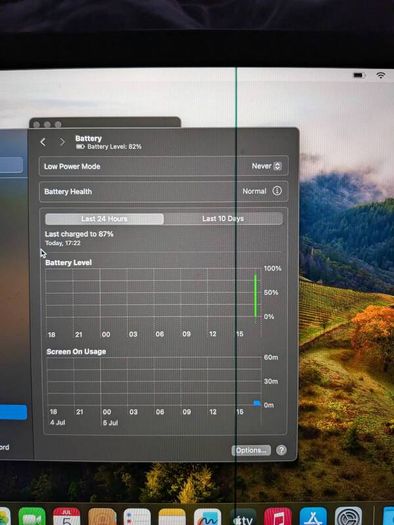The width and height of the screenshot is (394, 525).
Task: Switch to the Last 10 Days tab
Action: [x=223, y=219]
